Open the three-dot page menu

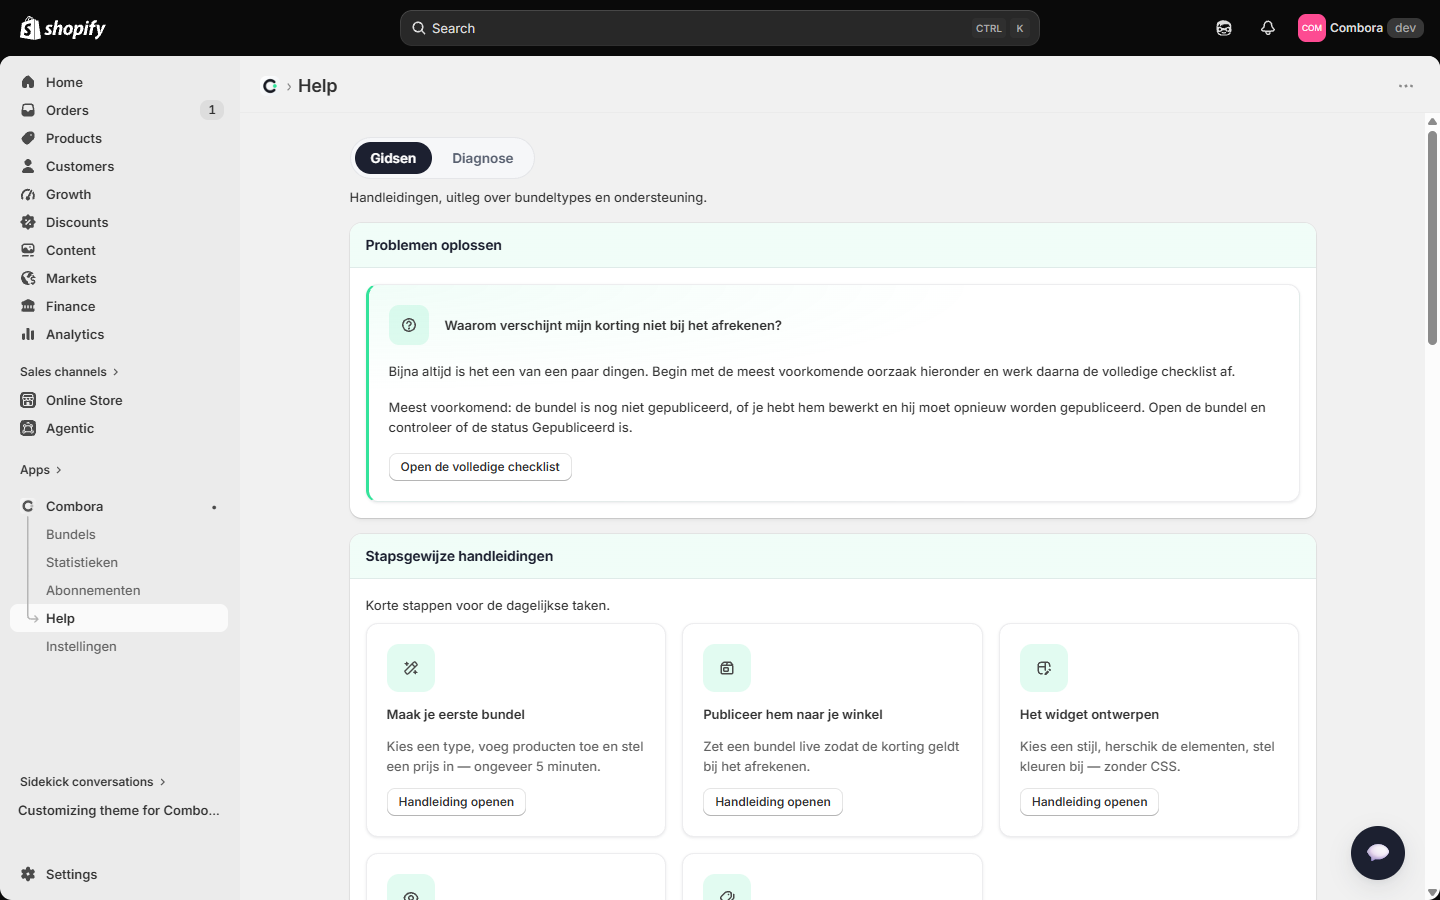(x=1406, y=86)
